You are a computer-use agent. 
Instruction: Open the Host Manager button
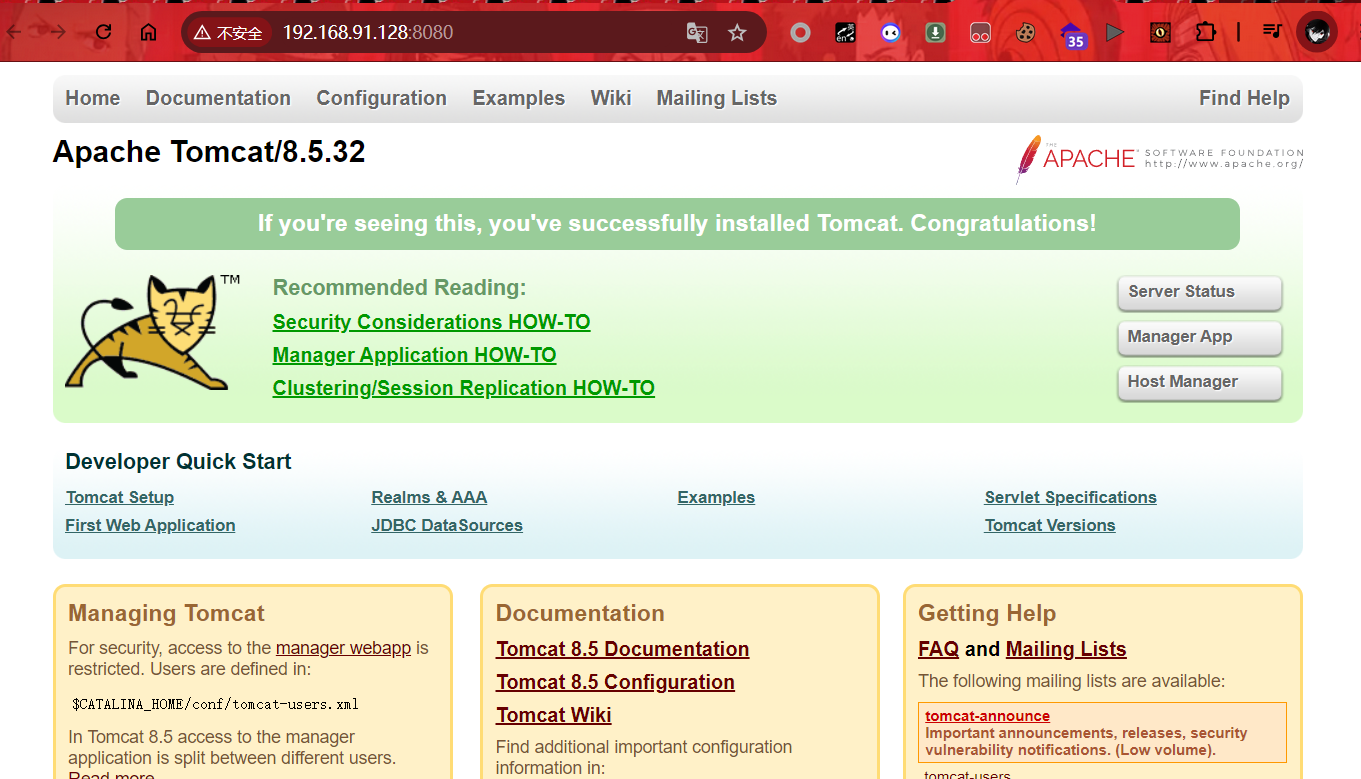[1200, 382]
